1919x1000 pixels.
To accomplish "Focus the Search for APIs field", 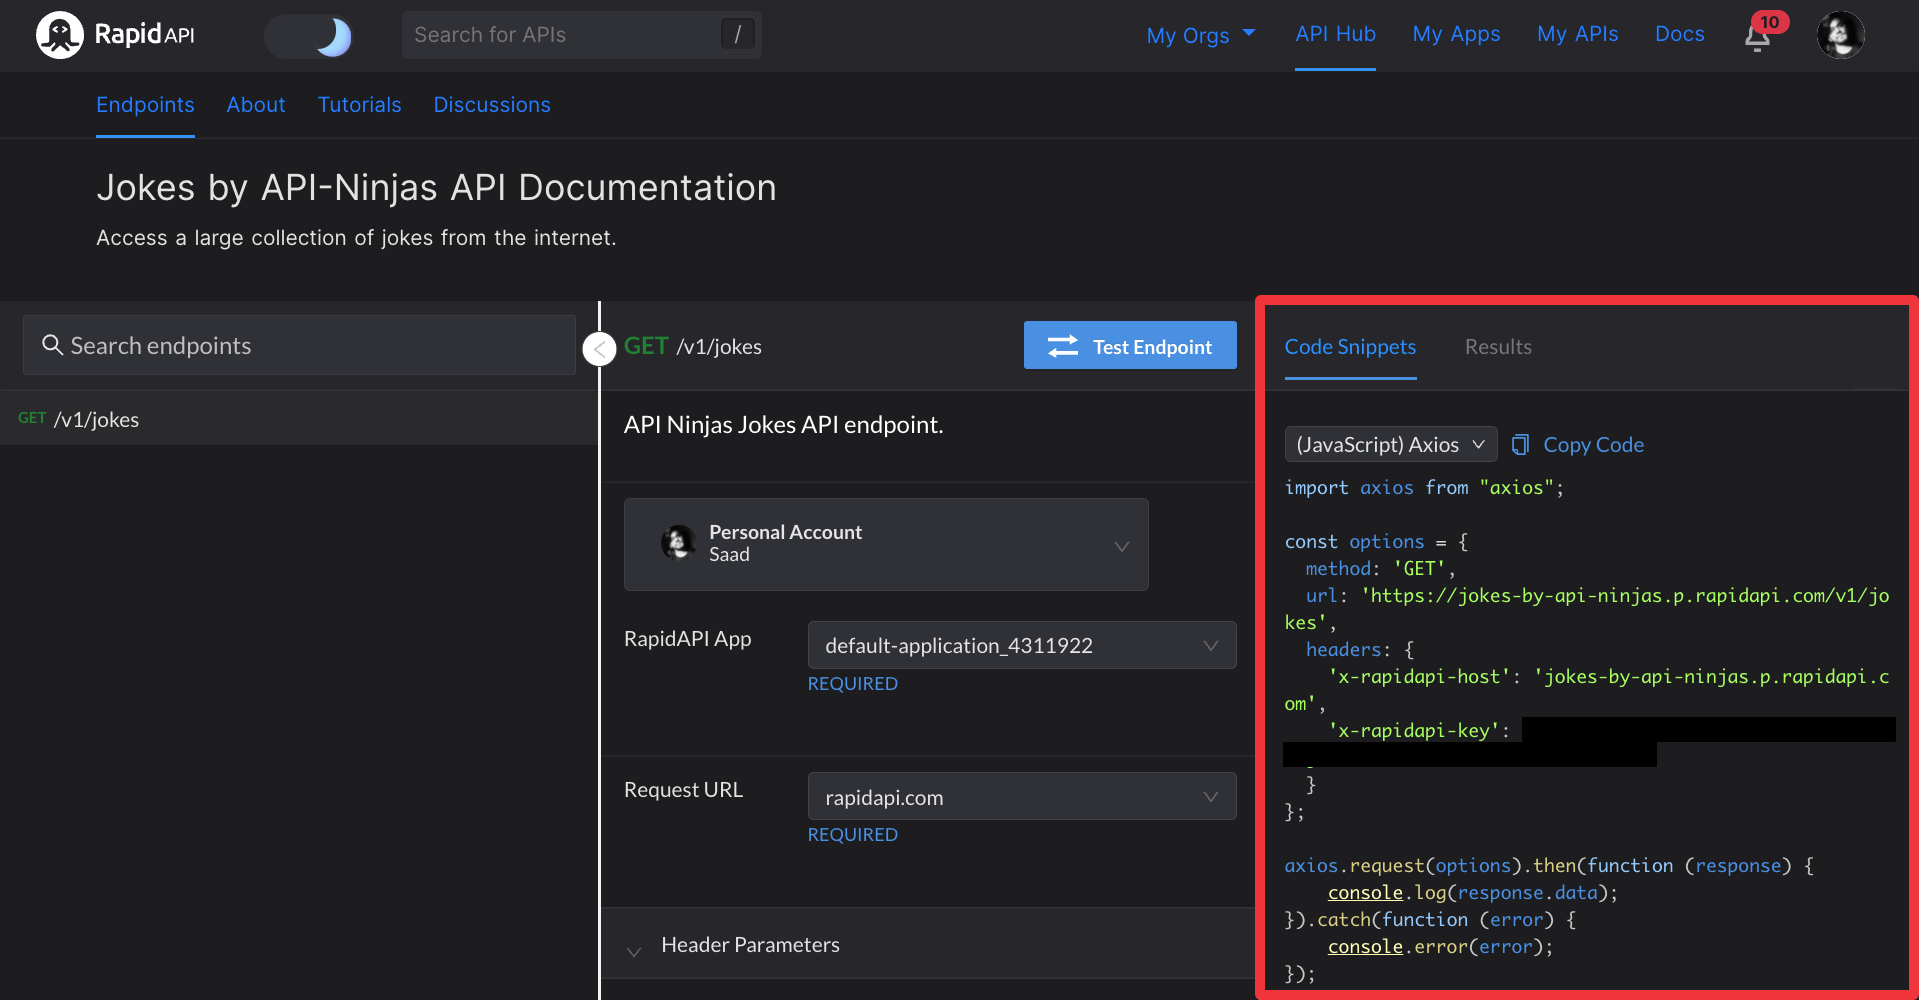I will coord(581,35).
